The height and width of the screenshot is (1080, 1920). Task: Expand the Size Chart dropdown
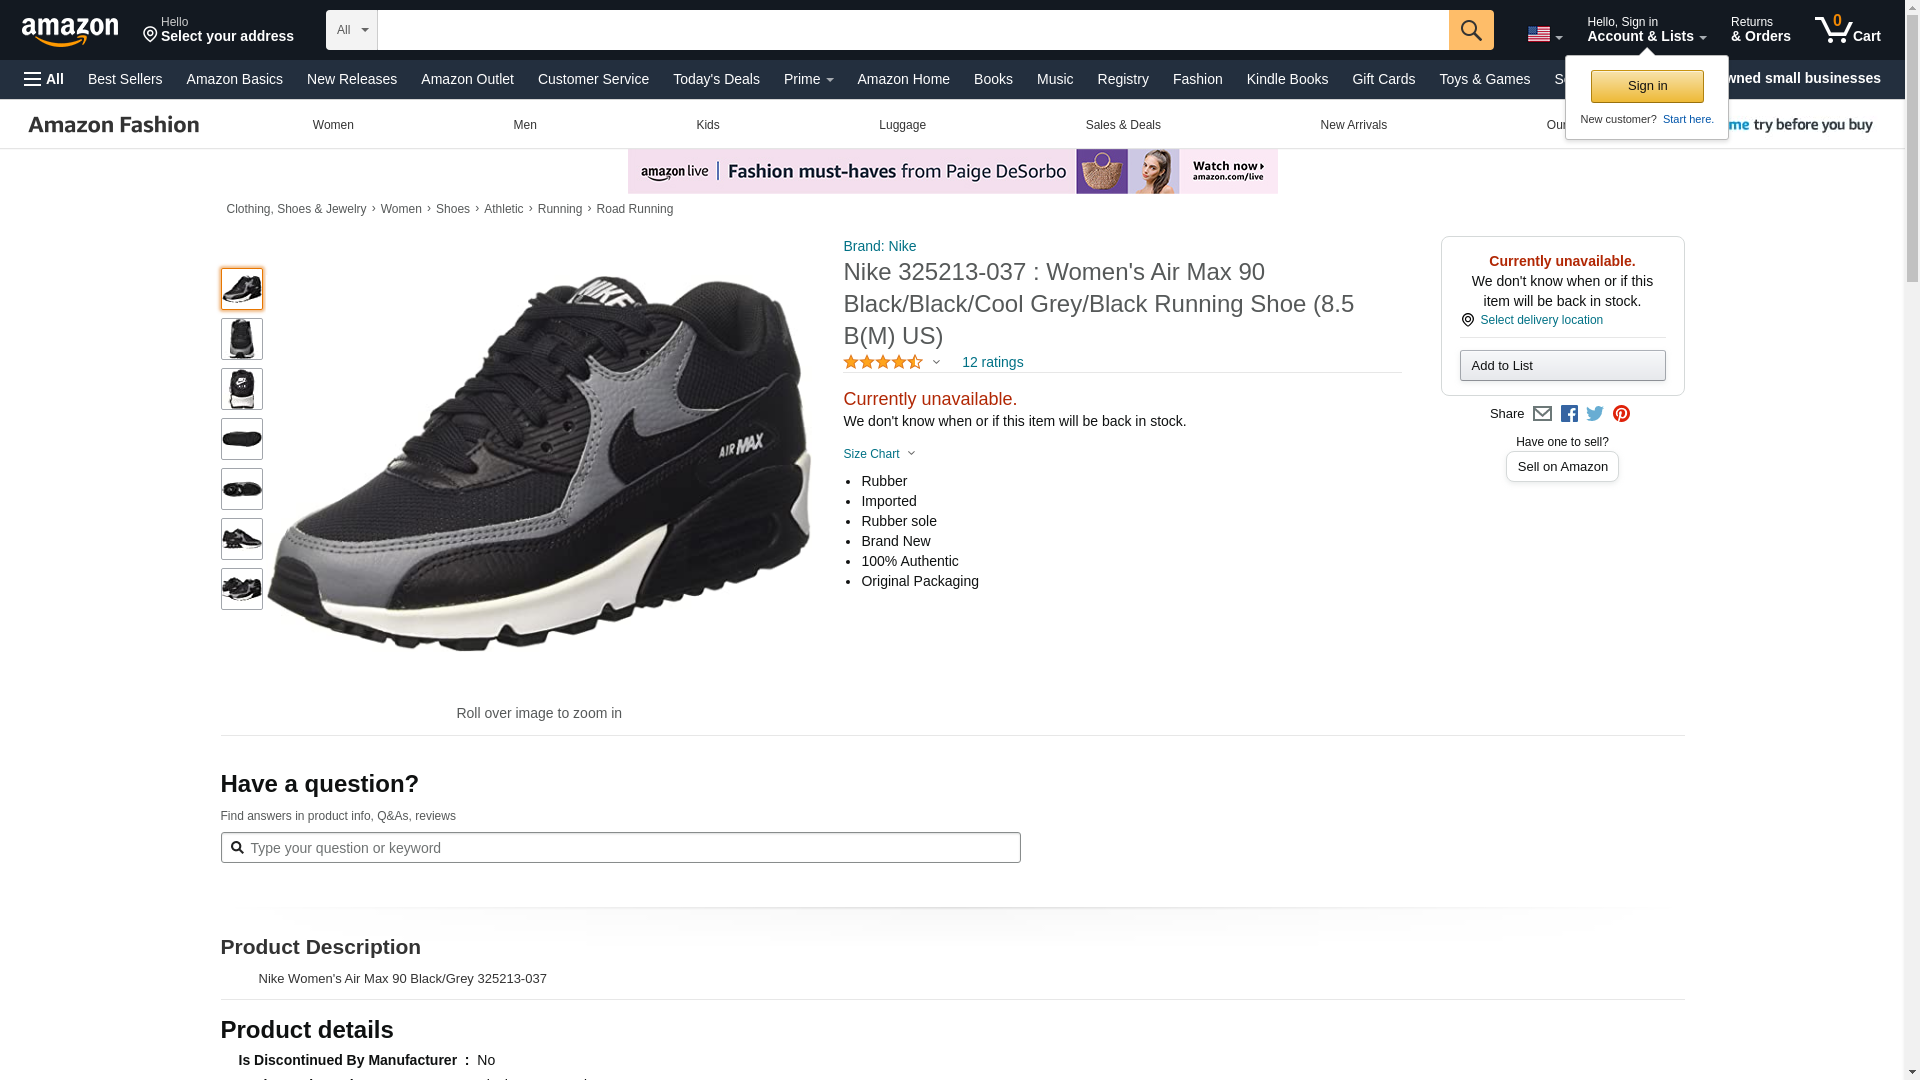[x=879, y=454]
